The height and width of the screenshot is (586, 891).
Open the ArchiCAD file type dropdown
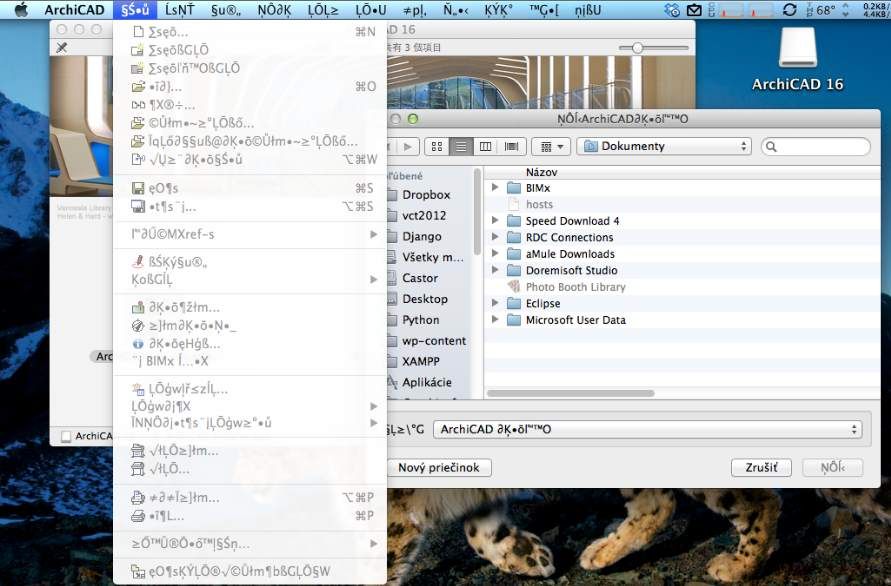click(647, 430)
